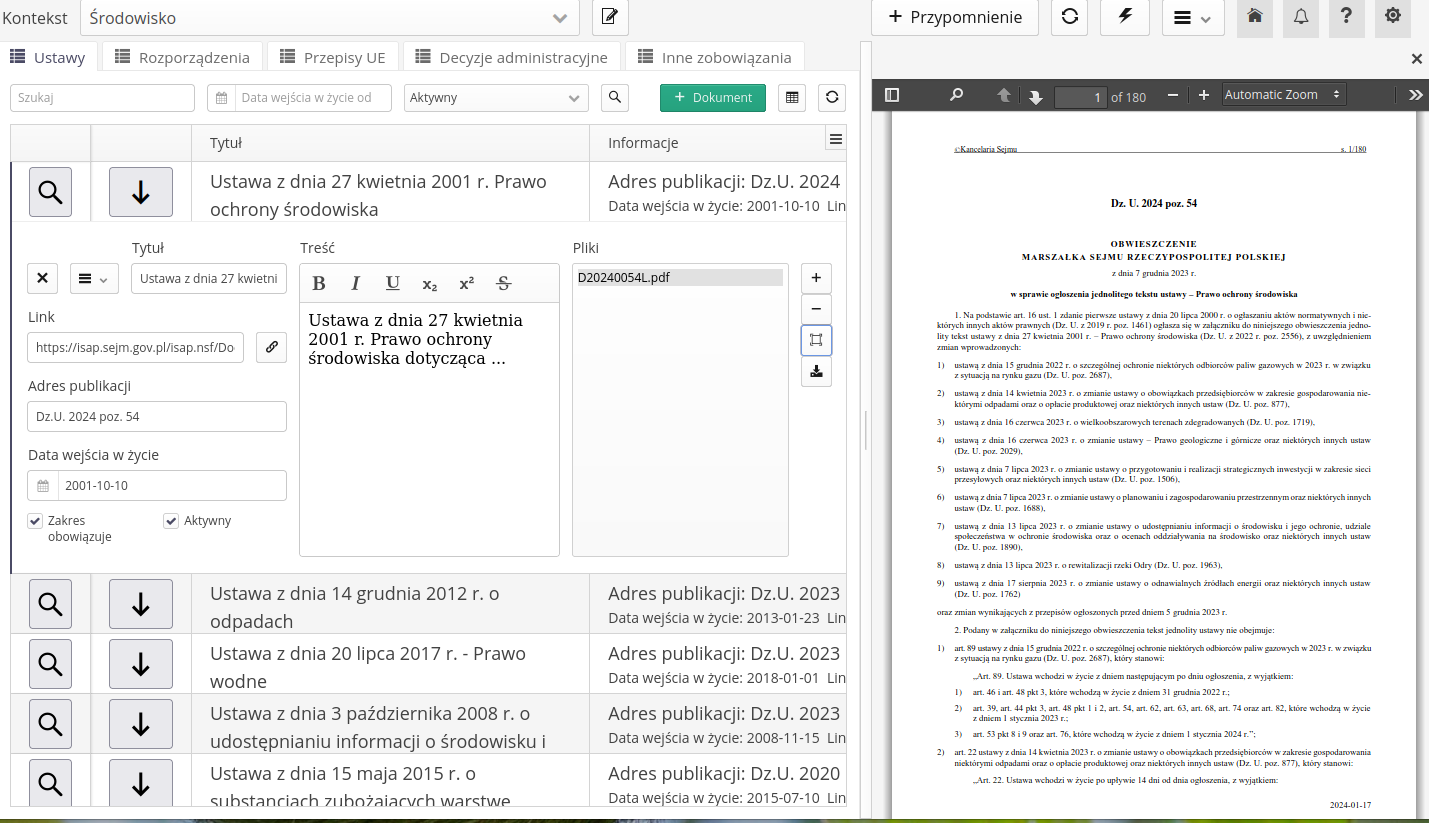The width and height of the screenshot is (1429, 823).
Task: Open the settings gear icon
Action: (x=1393, y=17)
